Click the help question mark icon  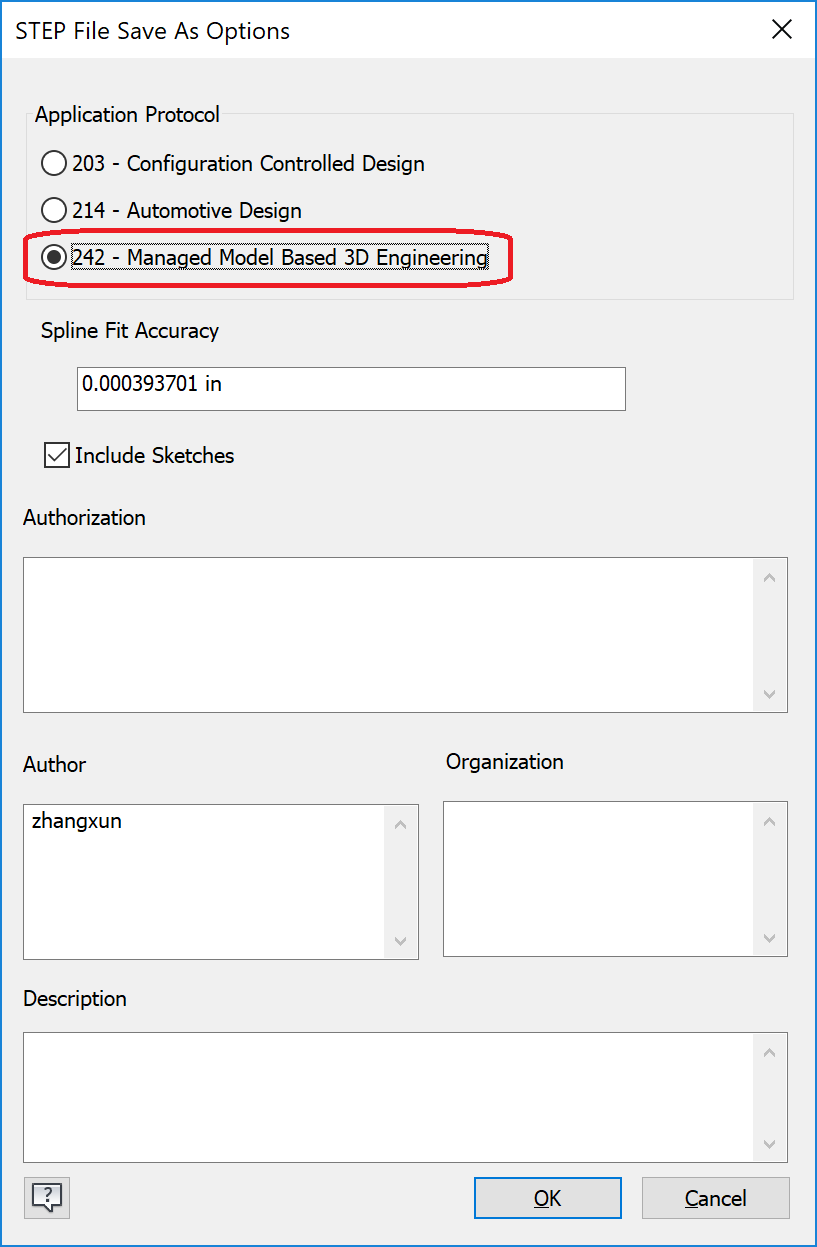(46, 1198)
